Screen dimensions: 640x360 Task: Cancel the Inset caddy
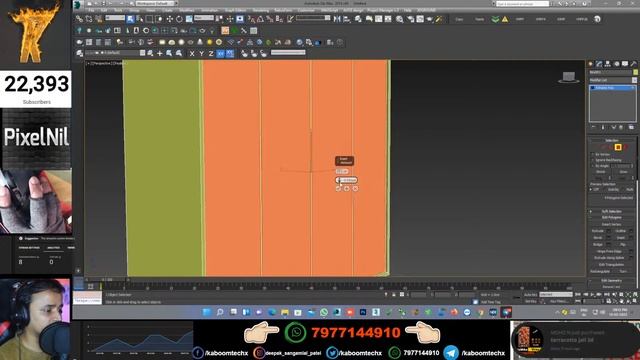(355, 189)
